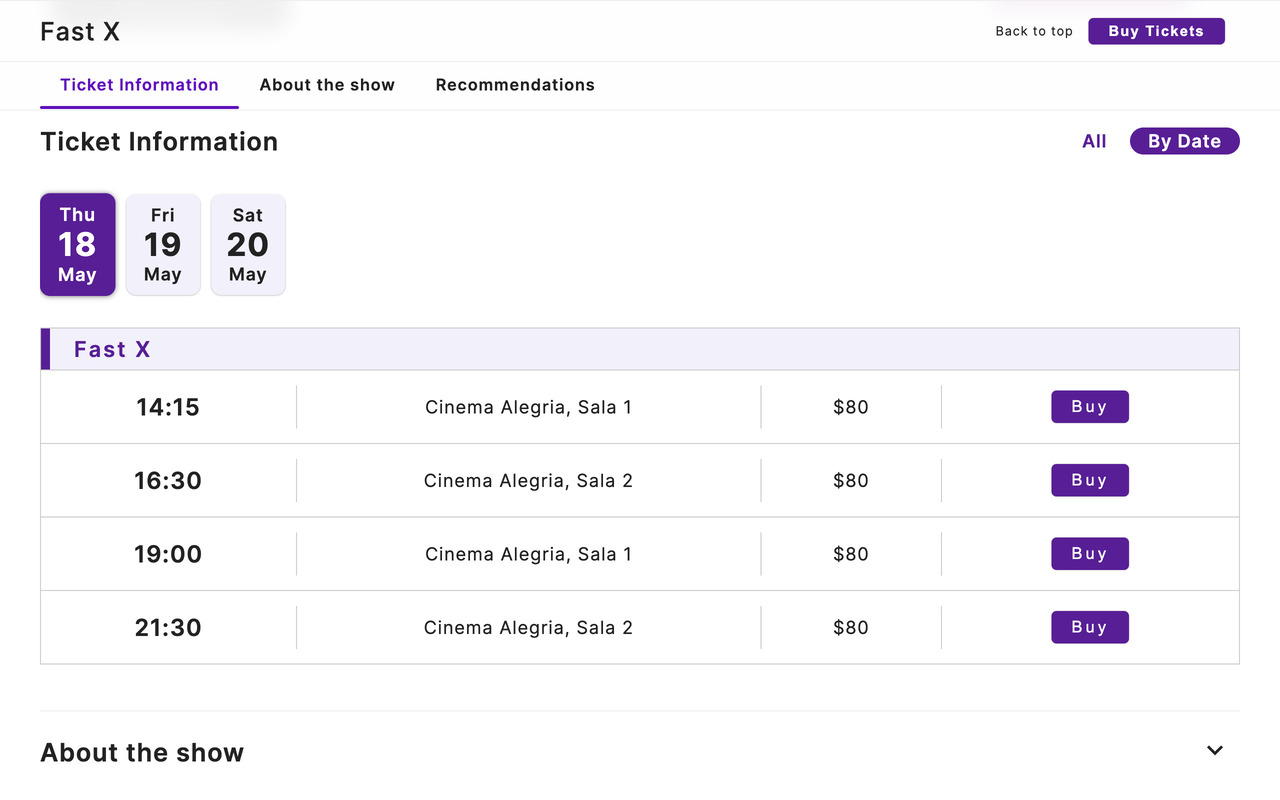Select the By Date filter
This screenshot has width=1280, height=800.
1184,141
